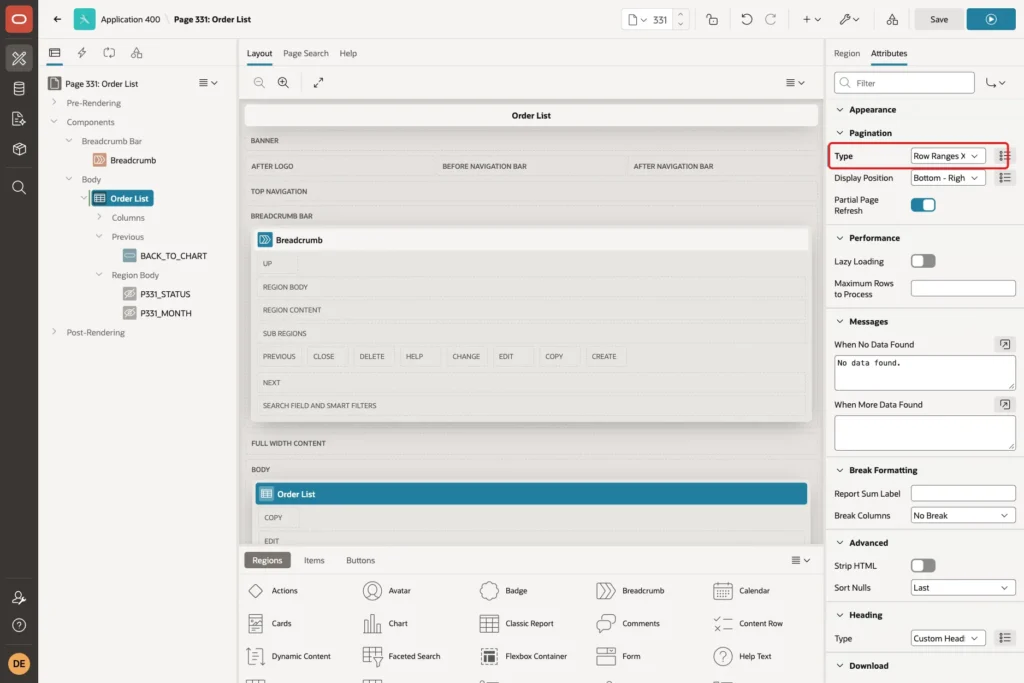Go back using the left arrow icon
The image size is (1024, 683).
click(x=57, y=19)
